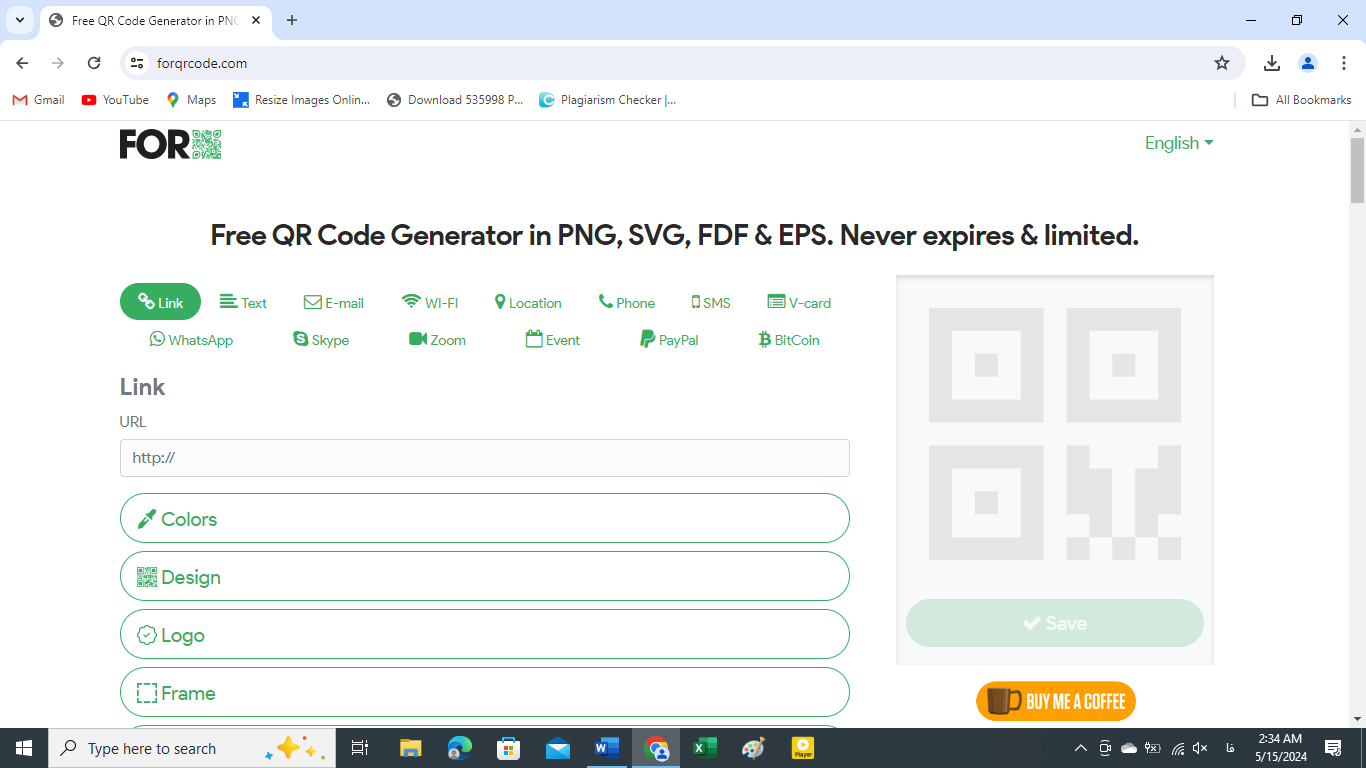Image resolution: width=1366 pixels, height=768 pixels.
Task: Expand the Frame section
Action: pyautogui.click(x=485, y=692)
